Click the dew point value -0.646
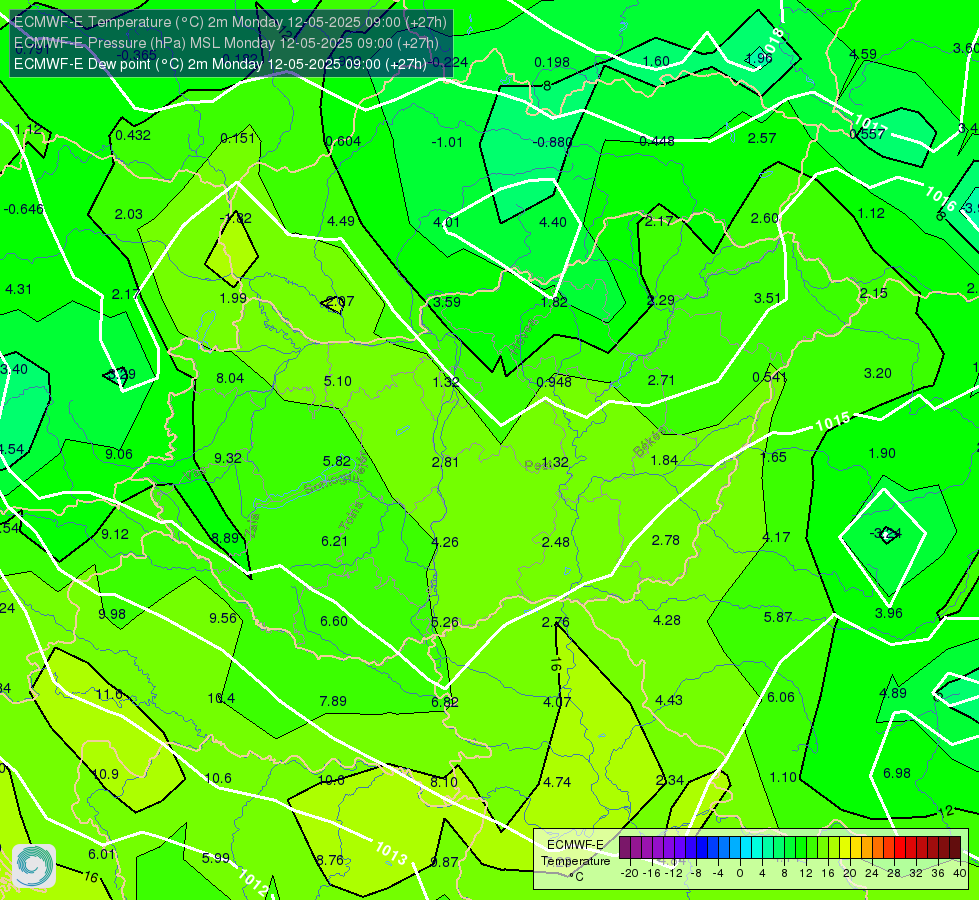Image resolution: width=979 pixels, height=900 pixels. point(24,209)
